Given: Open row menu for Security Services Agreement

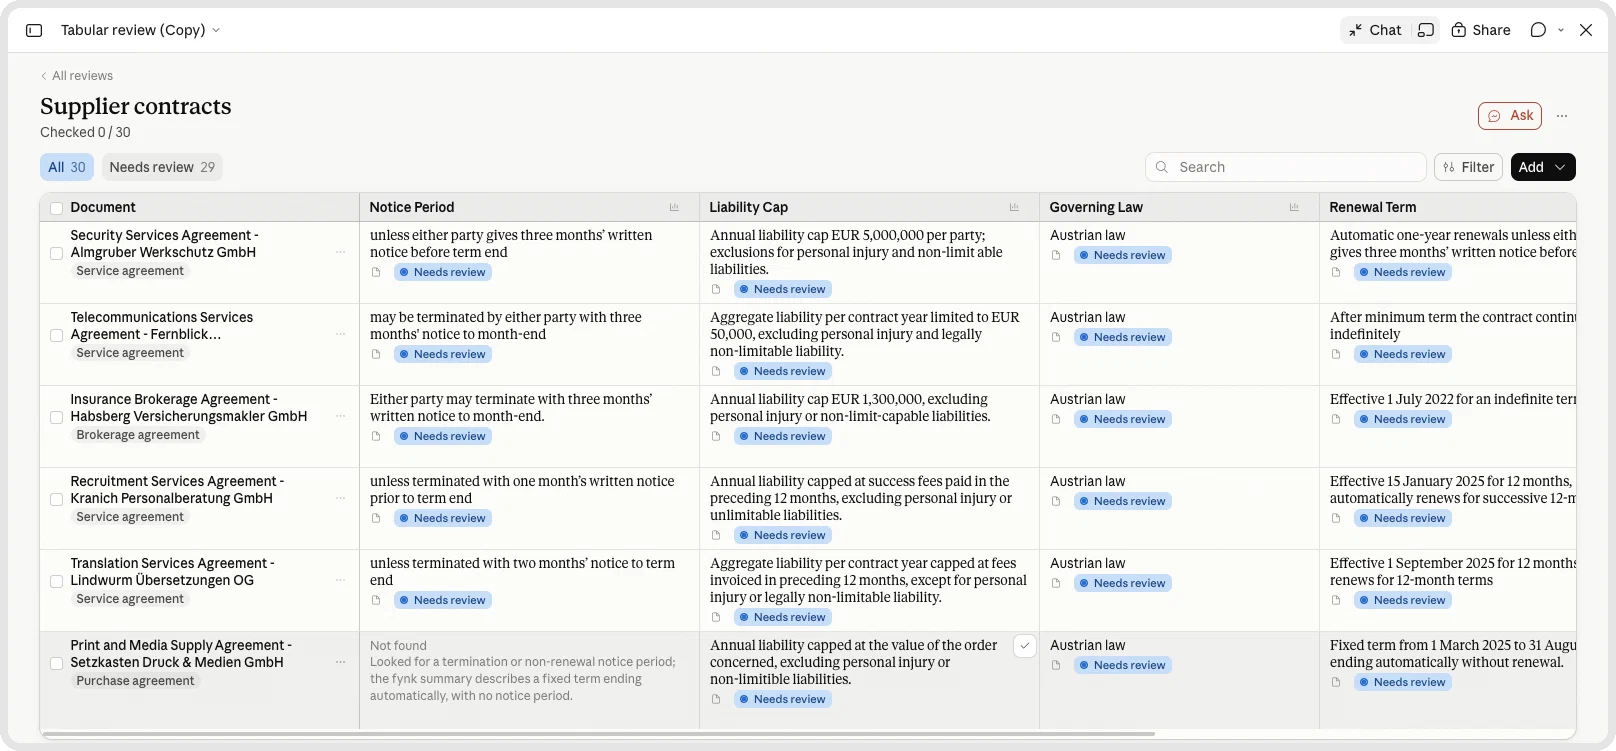Looking at the screenshot, I should click(340, 252).
